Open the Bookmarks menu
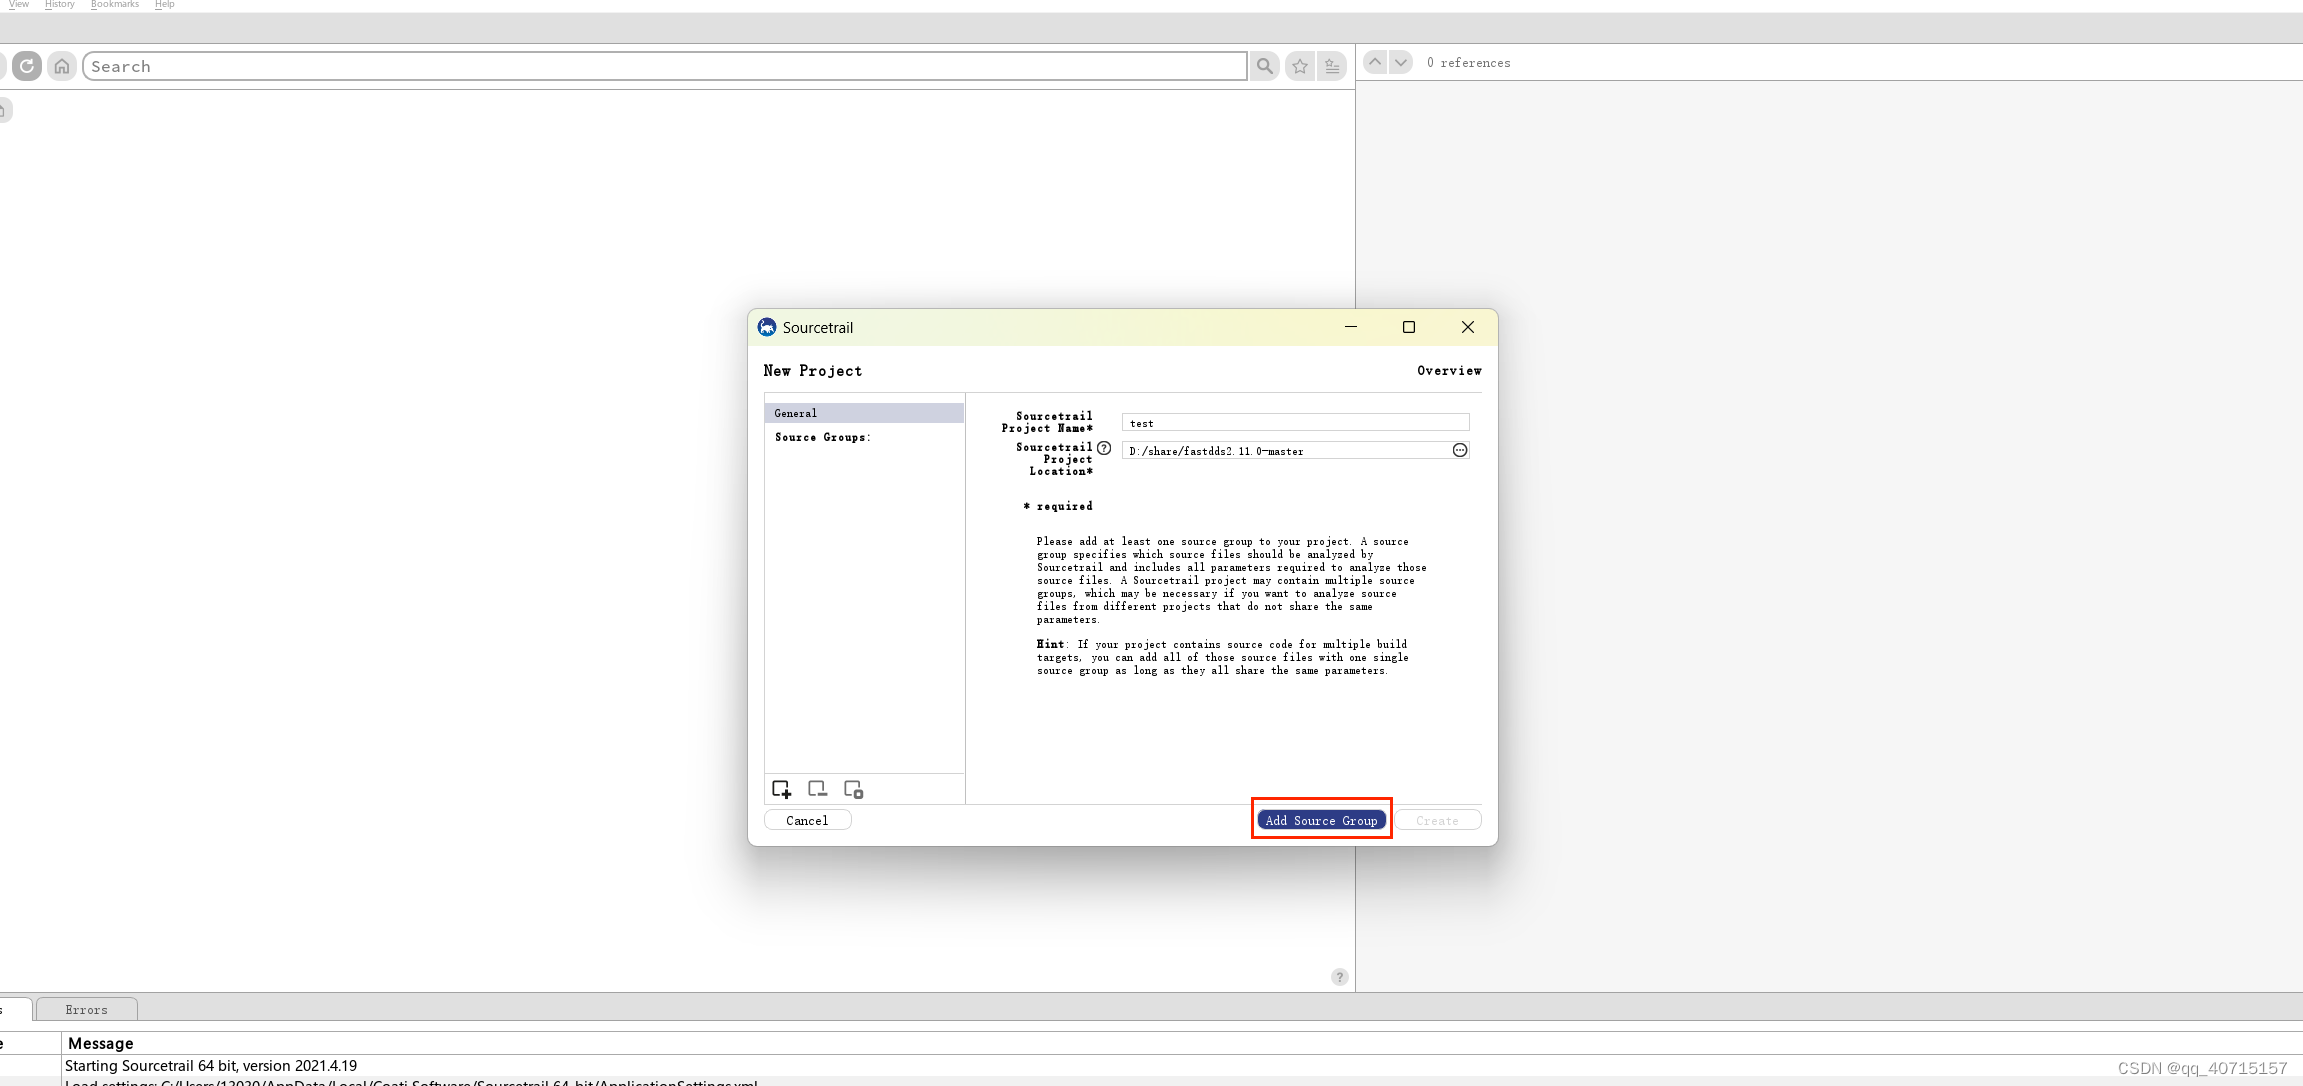 [115, 4]
